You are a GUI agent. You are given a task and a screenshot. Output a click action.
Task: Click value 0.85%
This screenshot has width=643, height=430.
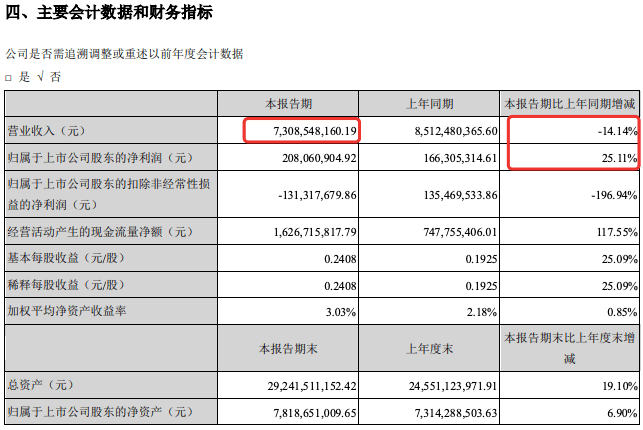(622, 312)
